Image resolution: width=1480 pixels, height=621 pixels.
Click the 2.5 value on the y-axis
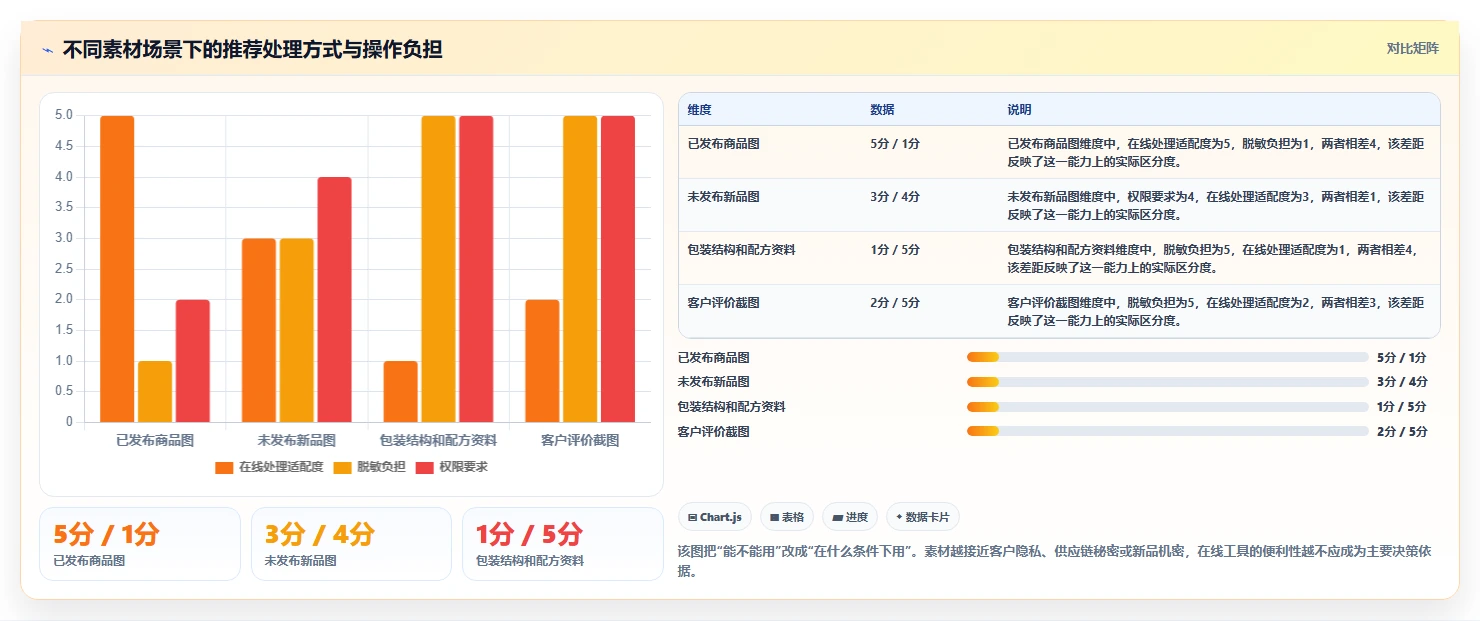pyautogui.click(x=64, y=269)
